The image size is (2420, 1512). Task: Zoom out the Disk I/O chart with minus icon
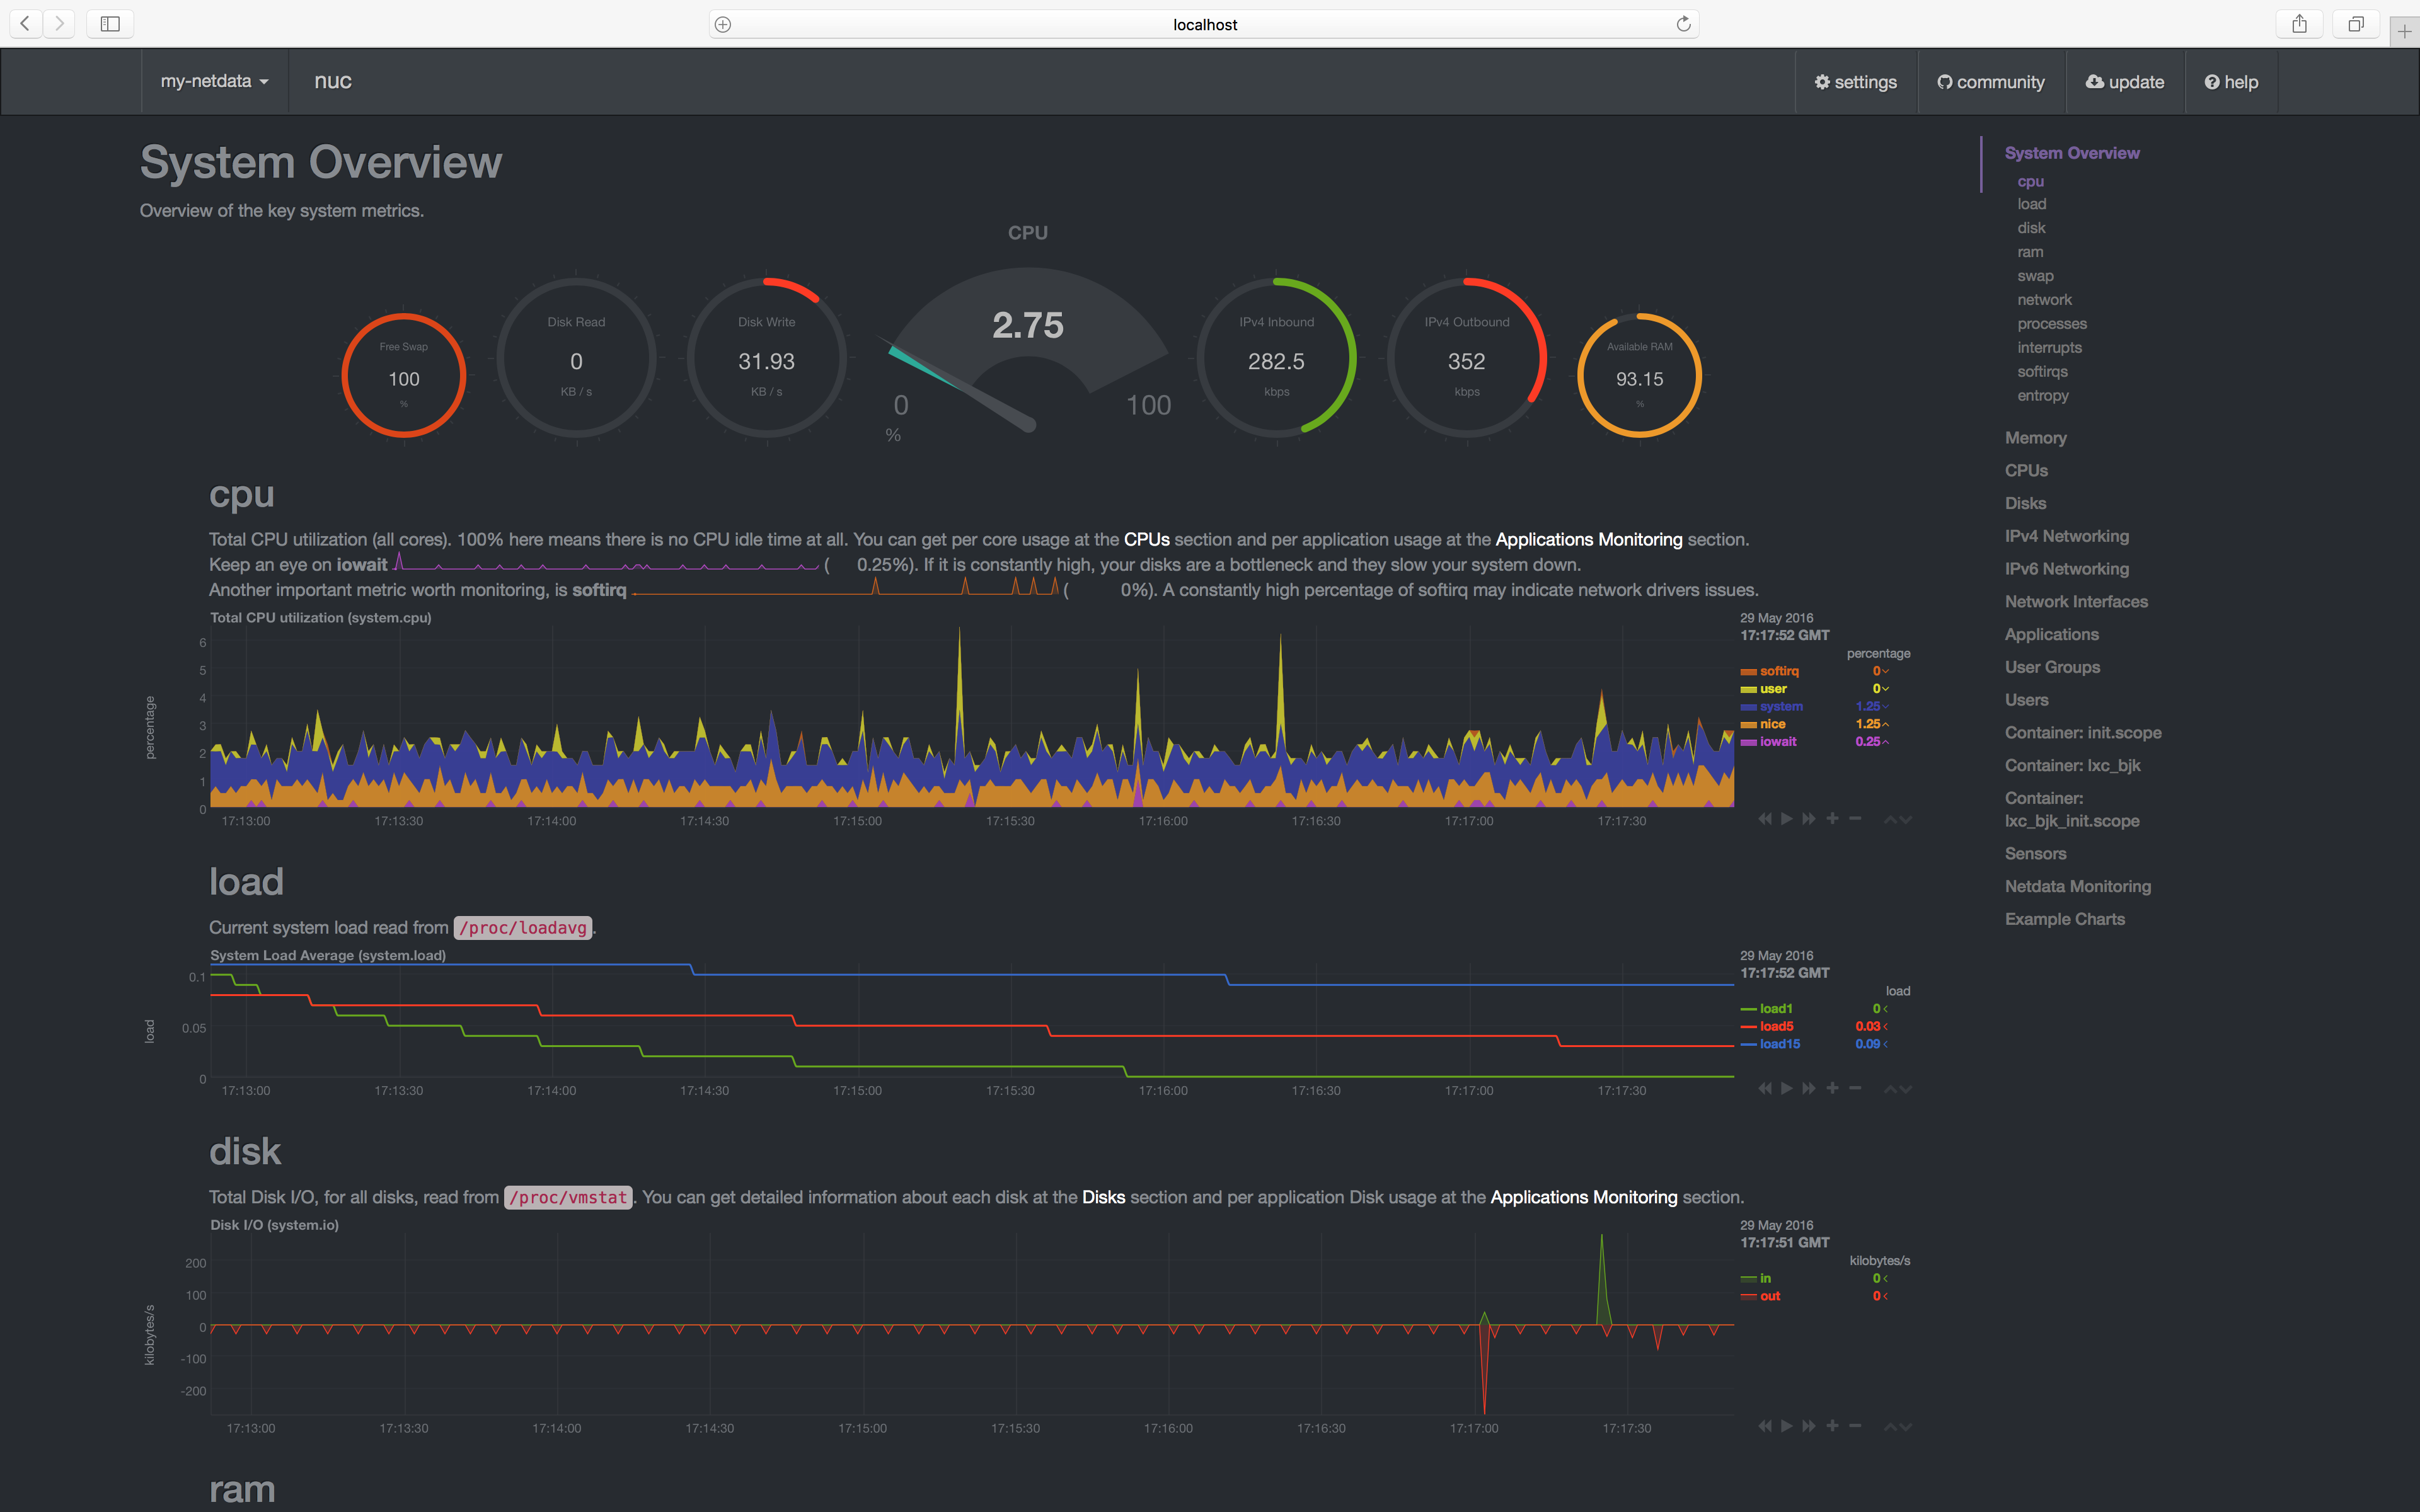pyautogui.click(x=1855, y=1426)
